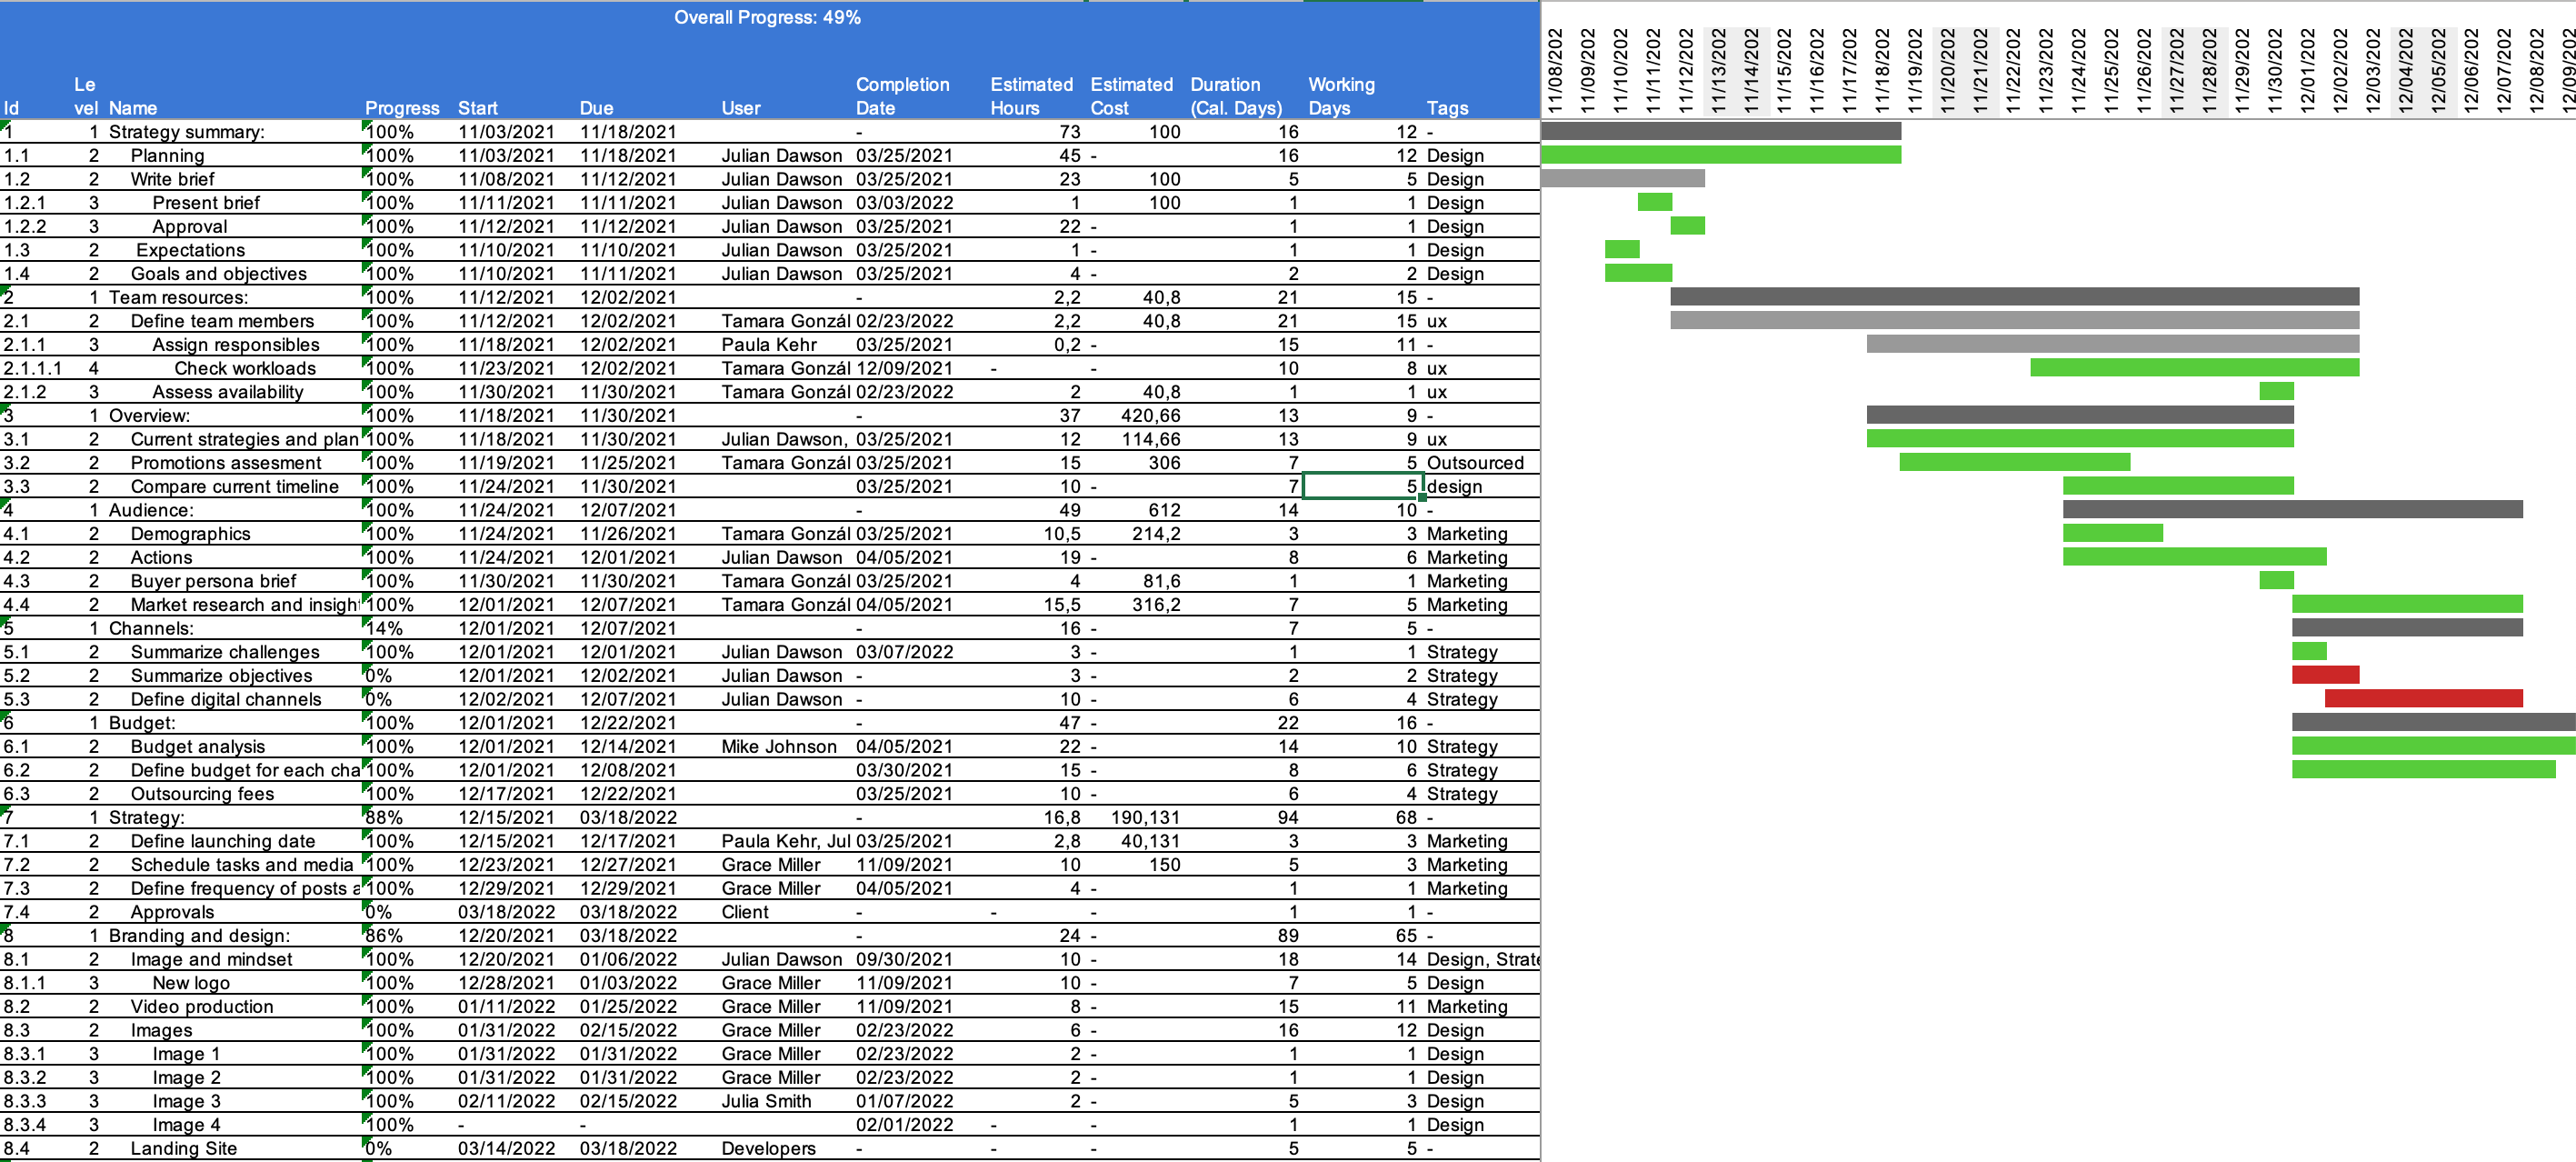Select the Client cell in the Approvals row
2576x1162 pixels.
745,912
